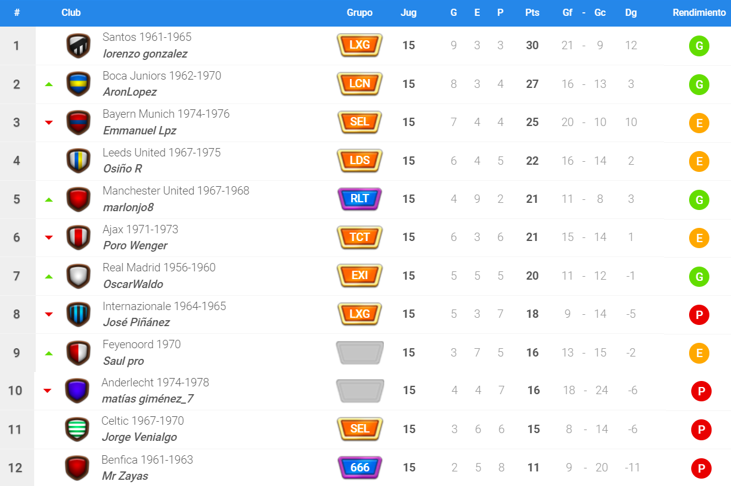Click the Boca Juniors club shield icon

pos(78,84)
